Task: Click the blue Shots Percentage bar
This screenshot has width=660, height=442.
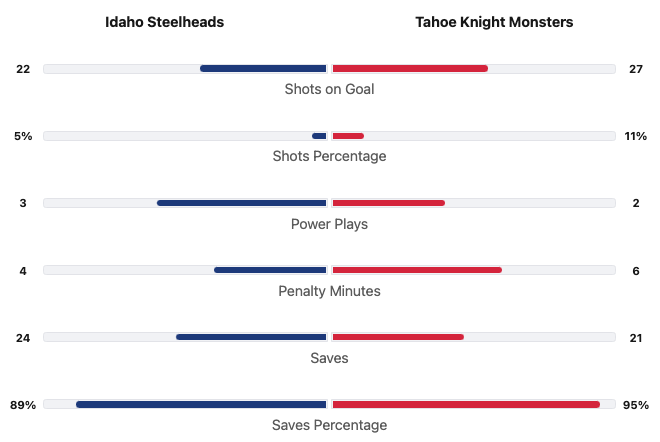Action: [319, 136]
